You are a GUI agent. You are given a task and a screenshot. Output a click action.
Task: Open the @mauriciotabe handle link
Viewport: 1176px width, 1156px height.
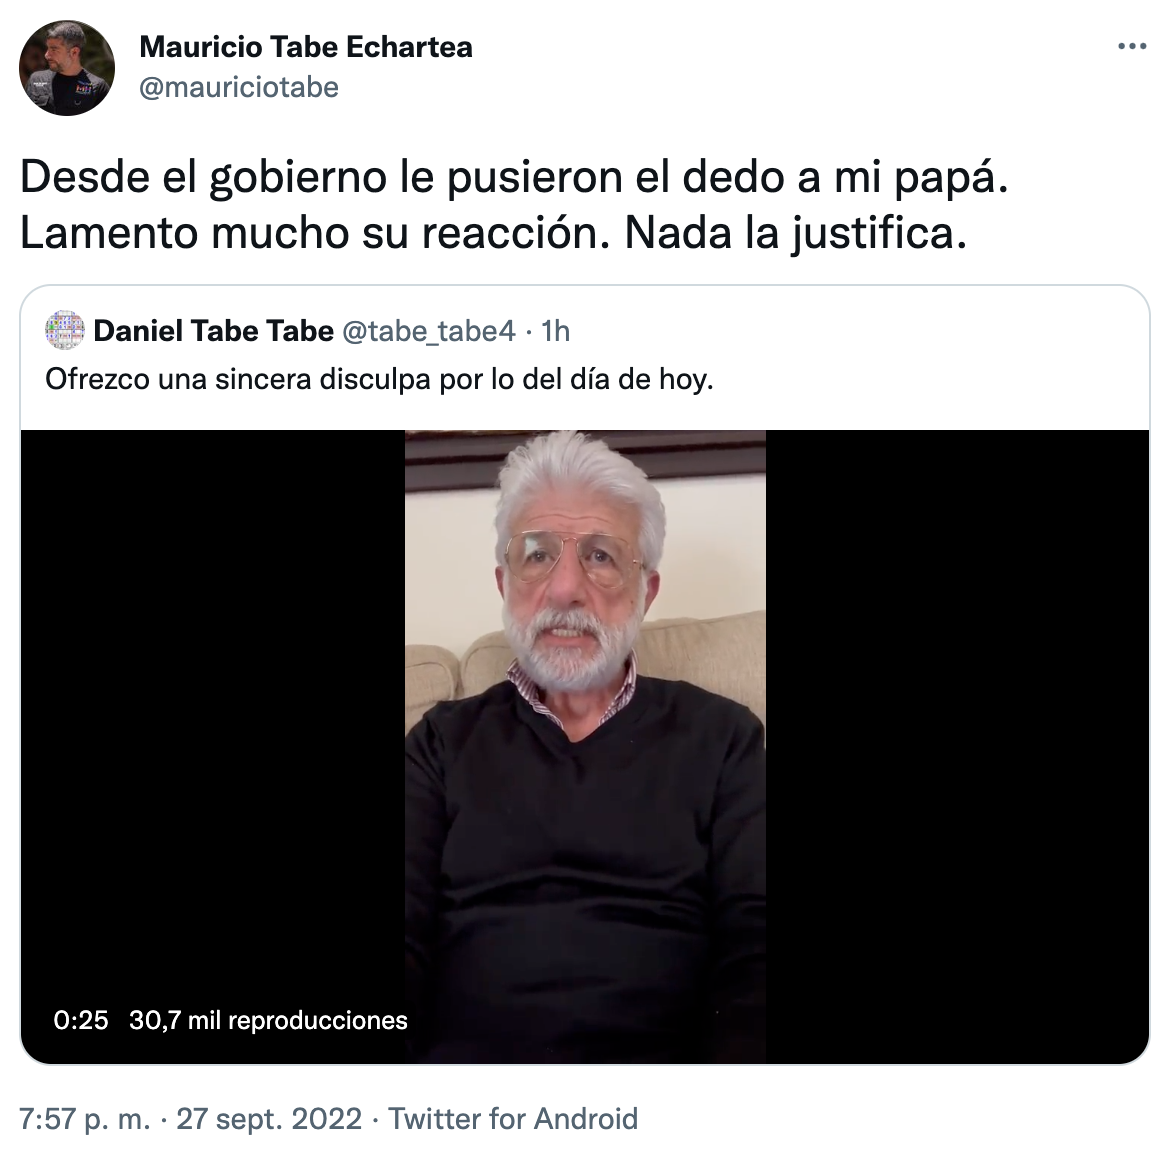coord(239,87)
